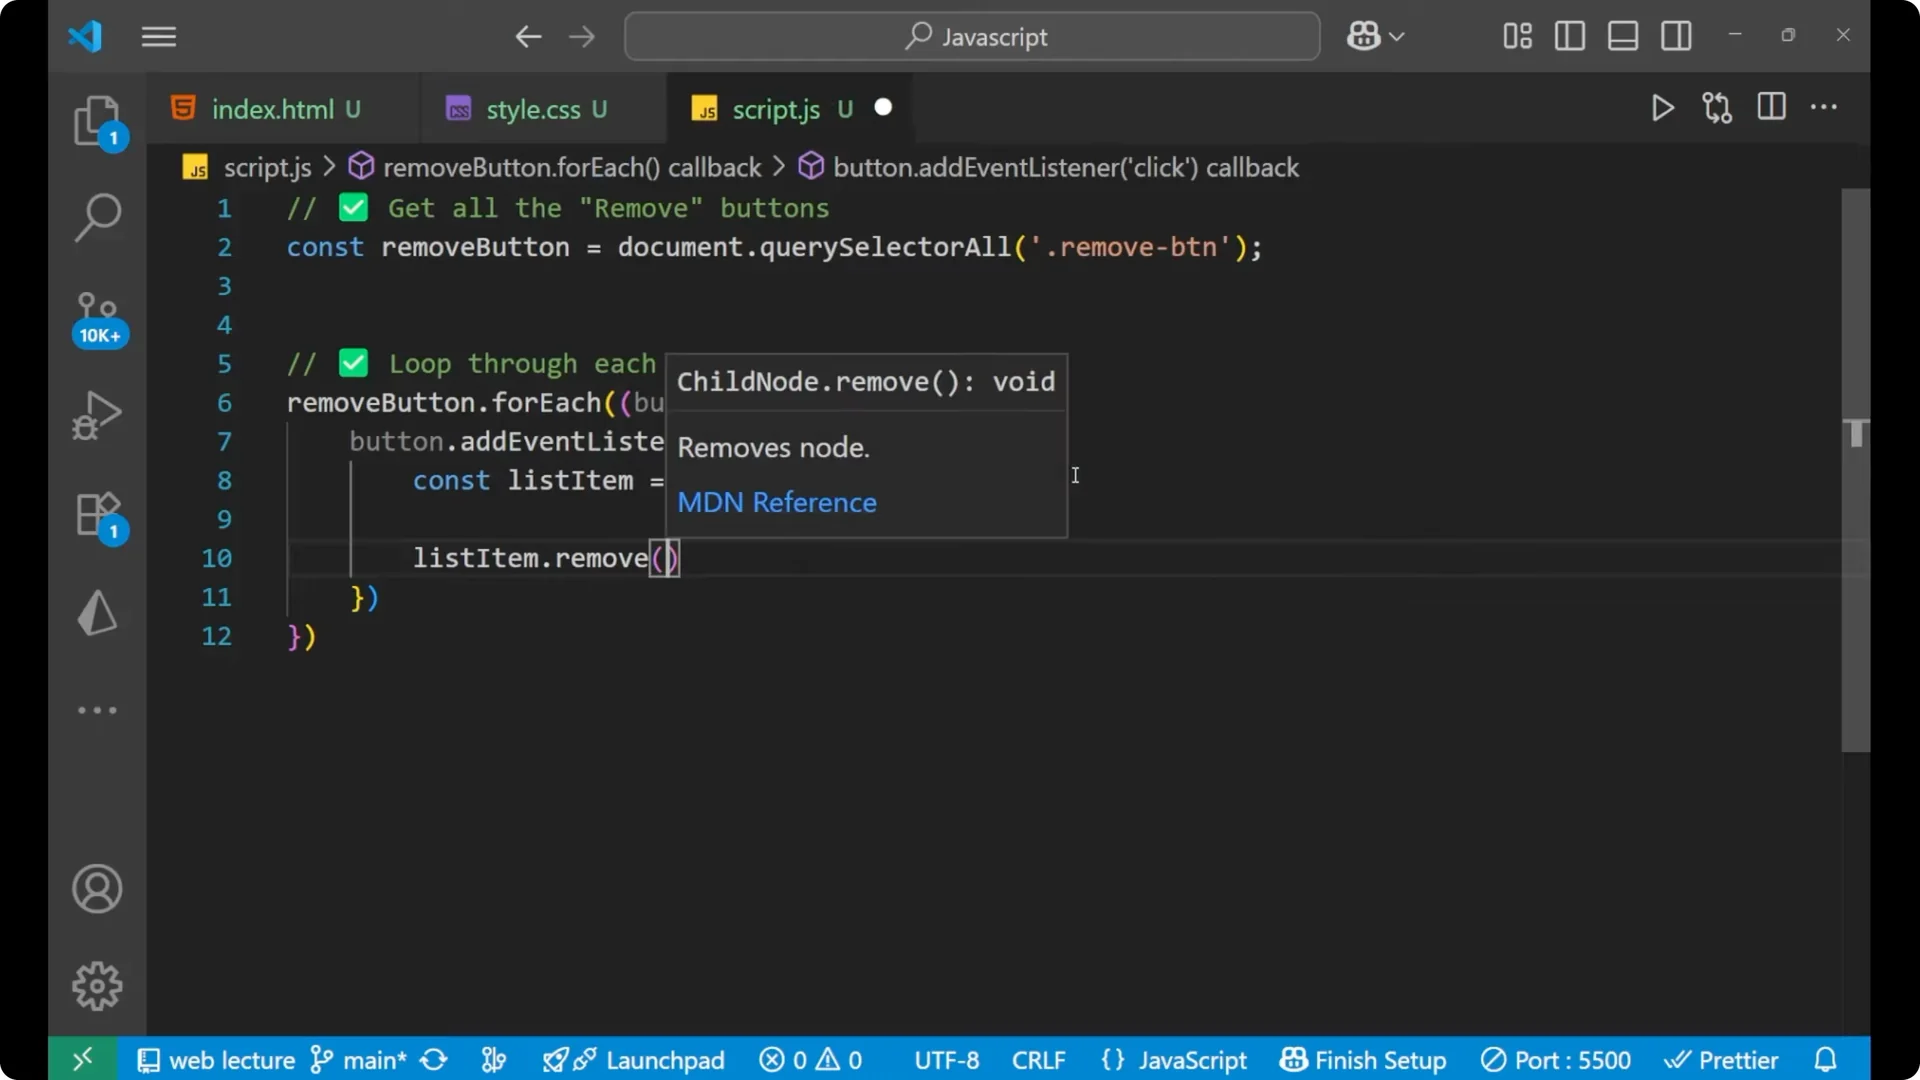This screenshot has height=1080, width=1920.
Task: Open the Search view
Action: pos(97,216)
